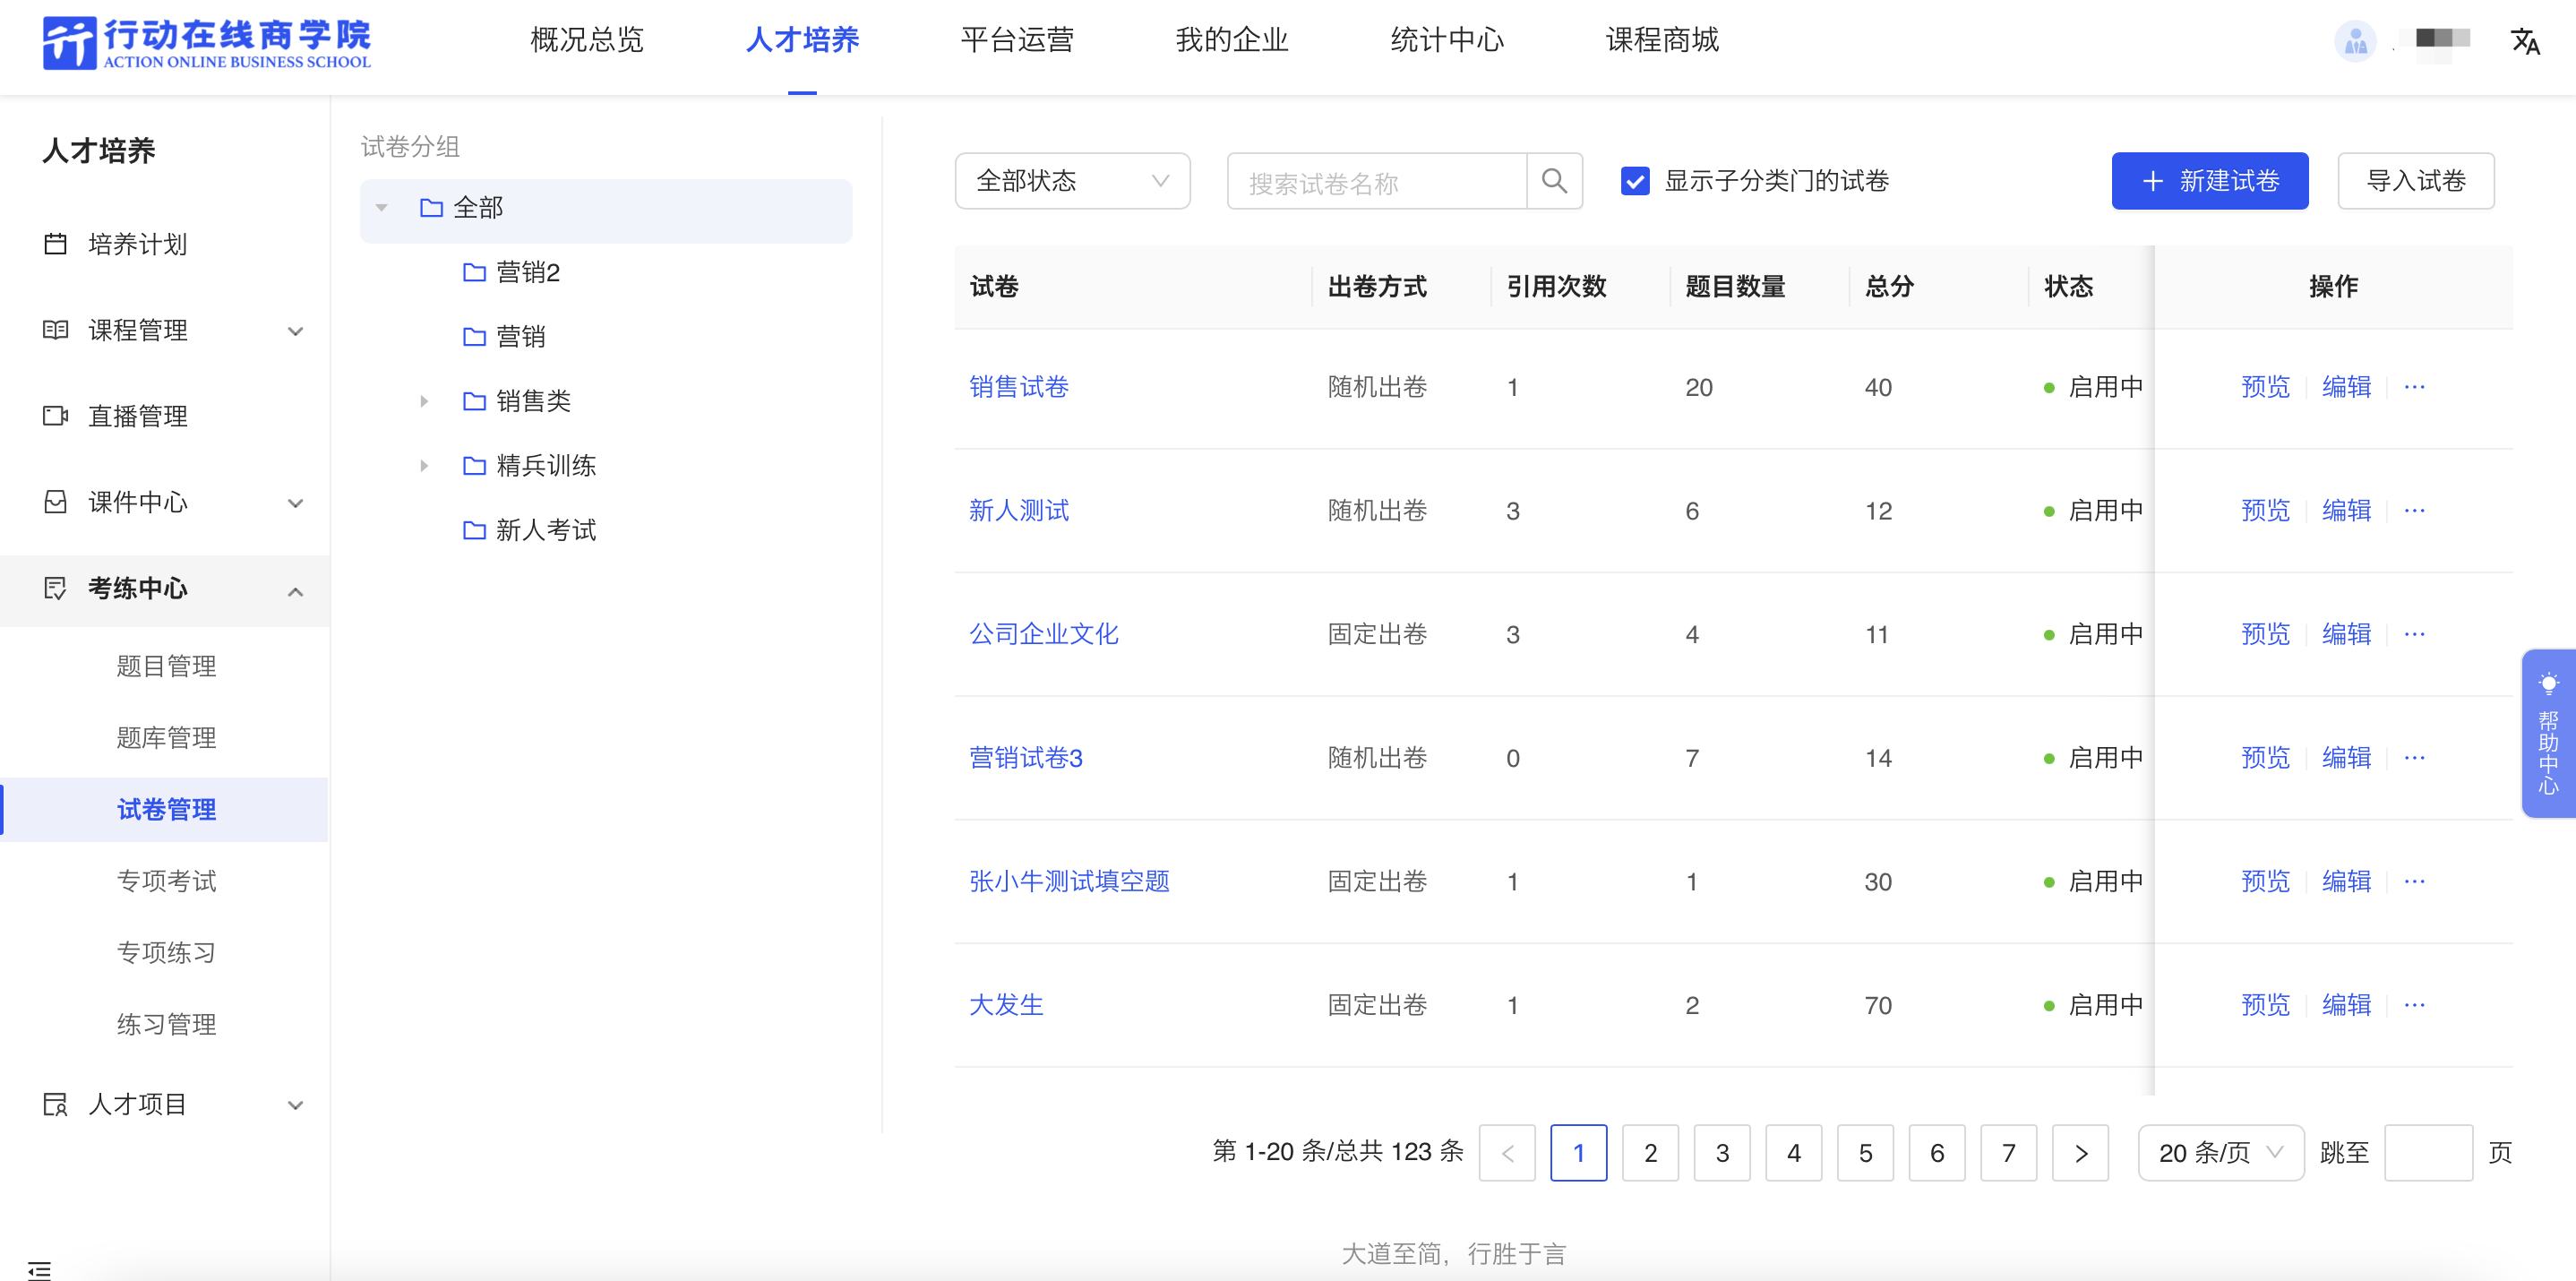Preview the 大发生 exam
The width and height of the screenshot is (2576, 1281).
(x=2265, y=1005)
